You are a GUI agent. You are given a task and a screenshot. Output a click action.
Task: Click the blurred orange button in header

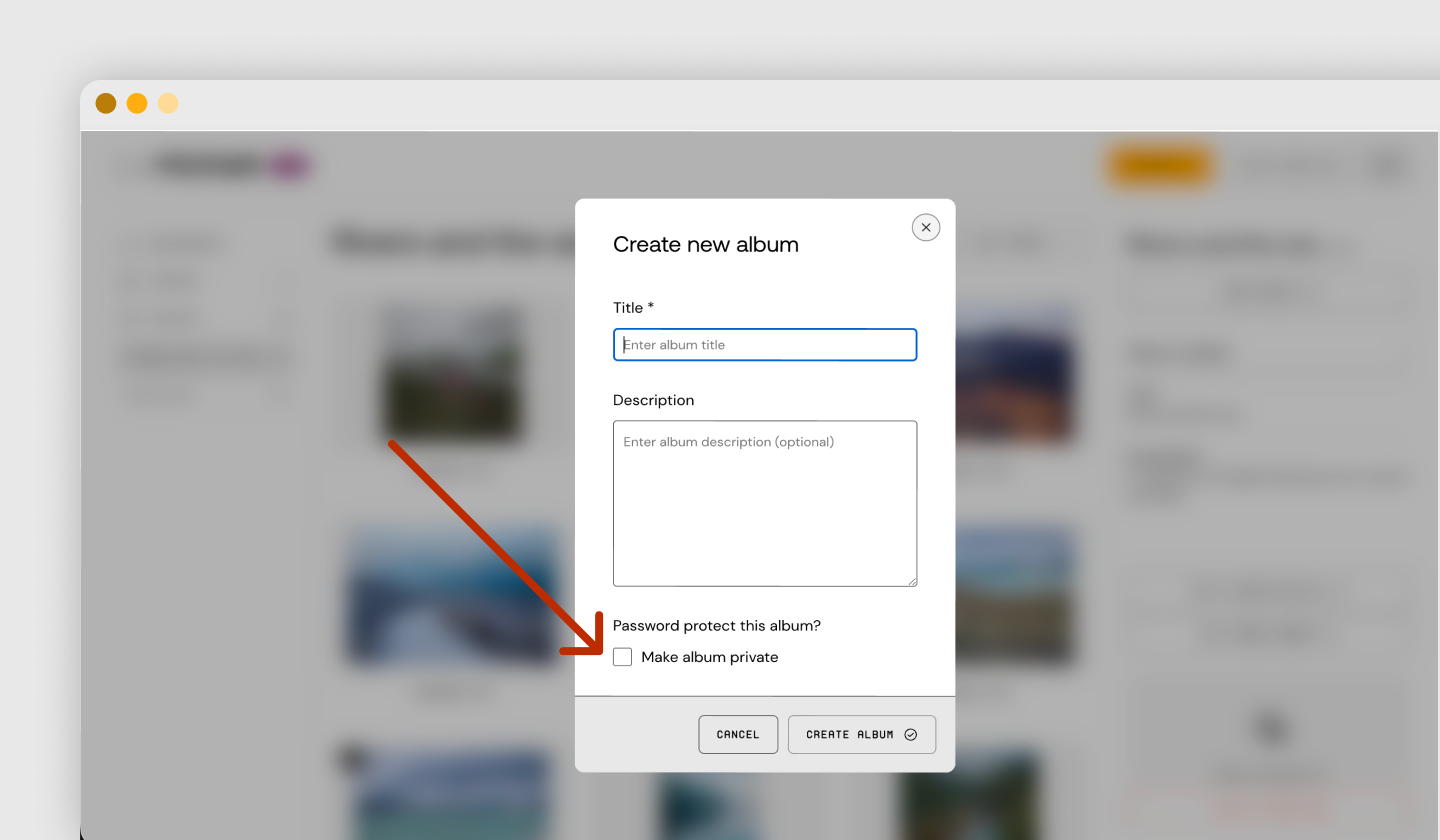pos(1160,166)
